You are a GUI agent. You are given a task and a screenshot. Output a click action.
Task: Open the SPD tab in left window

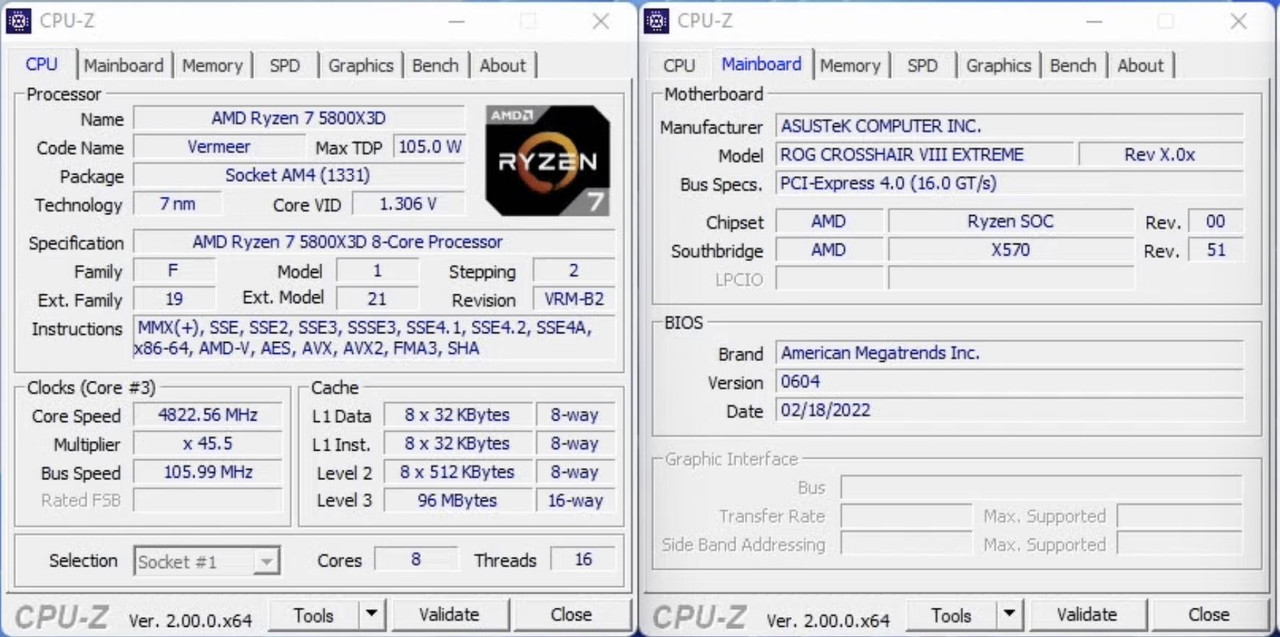pos(284,65)
